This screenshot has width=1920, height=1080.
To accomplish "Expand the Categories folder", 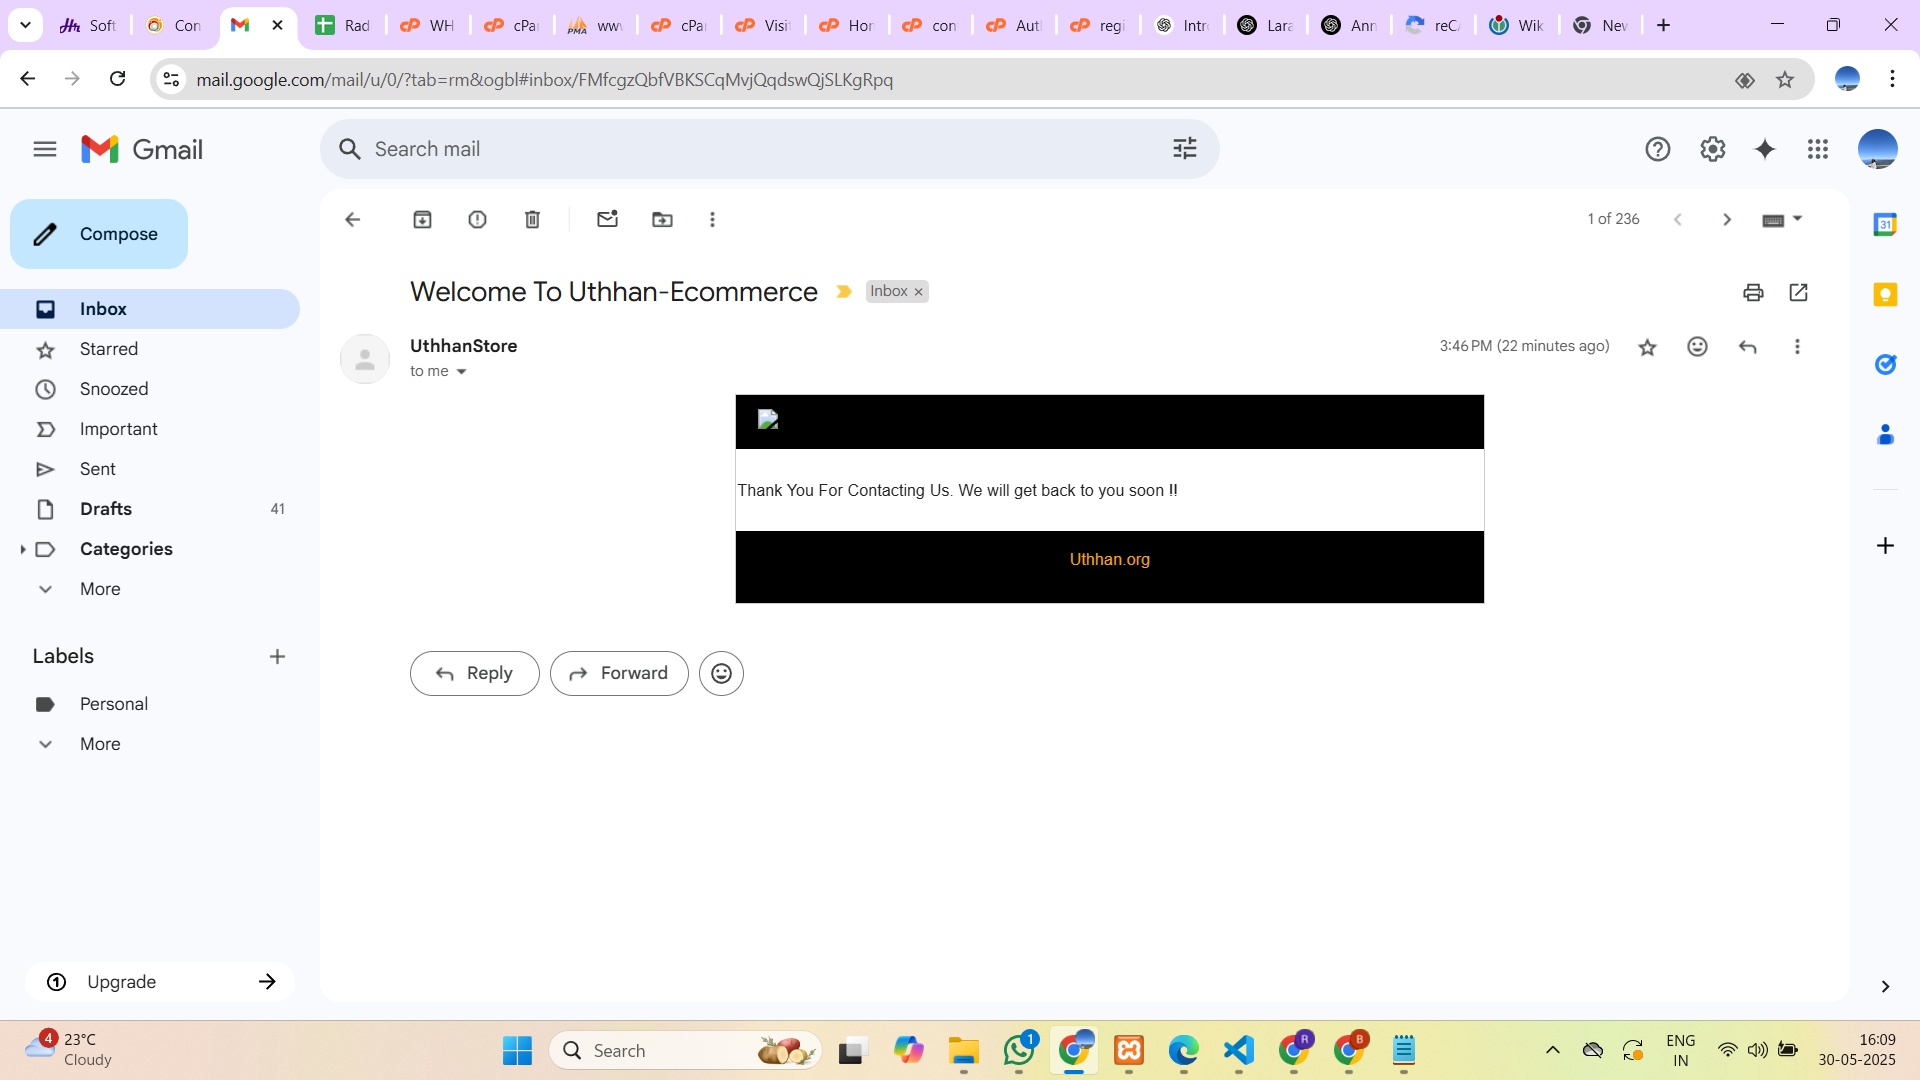I will click(x=22, y=549).
